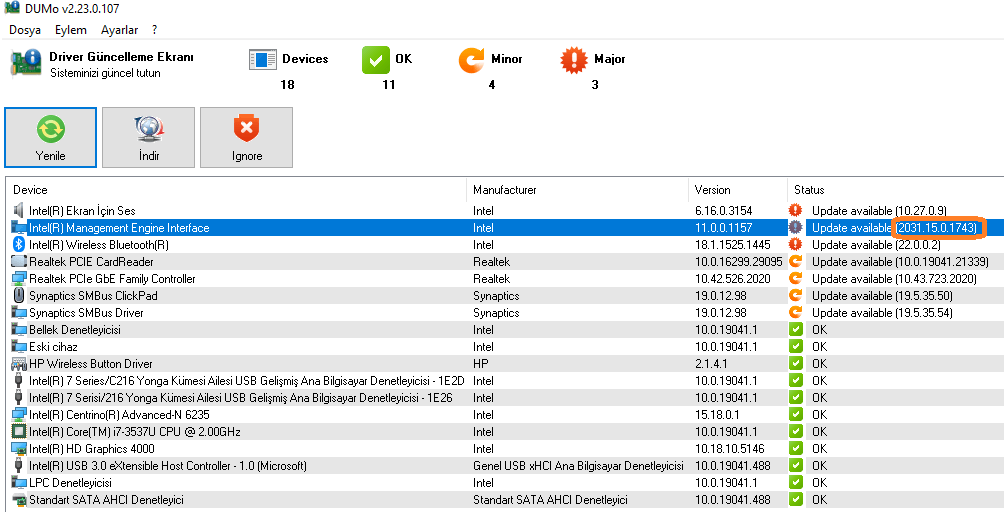Click the major alert icon for version 10.27.0.9
Viewport: 1004px width, 512px height.
pyautogui.click(x=795, y=211)
